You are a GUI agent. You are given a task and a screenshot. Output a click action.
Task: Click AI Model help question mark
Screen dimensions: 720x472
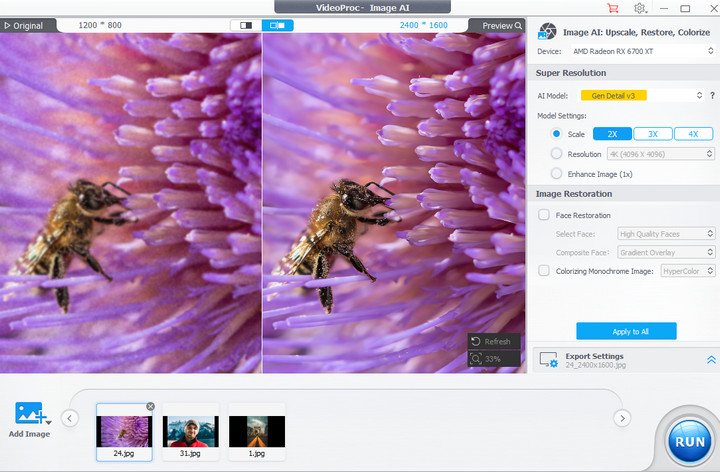(x=712, y=96)
